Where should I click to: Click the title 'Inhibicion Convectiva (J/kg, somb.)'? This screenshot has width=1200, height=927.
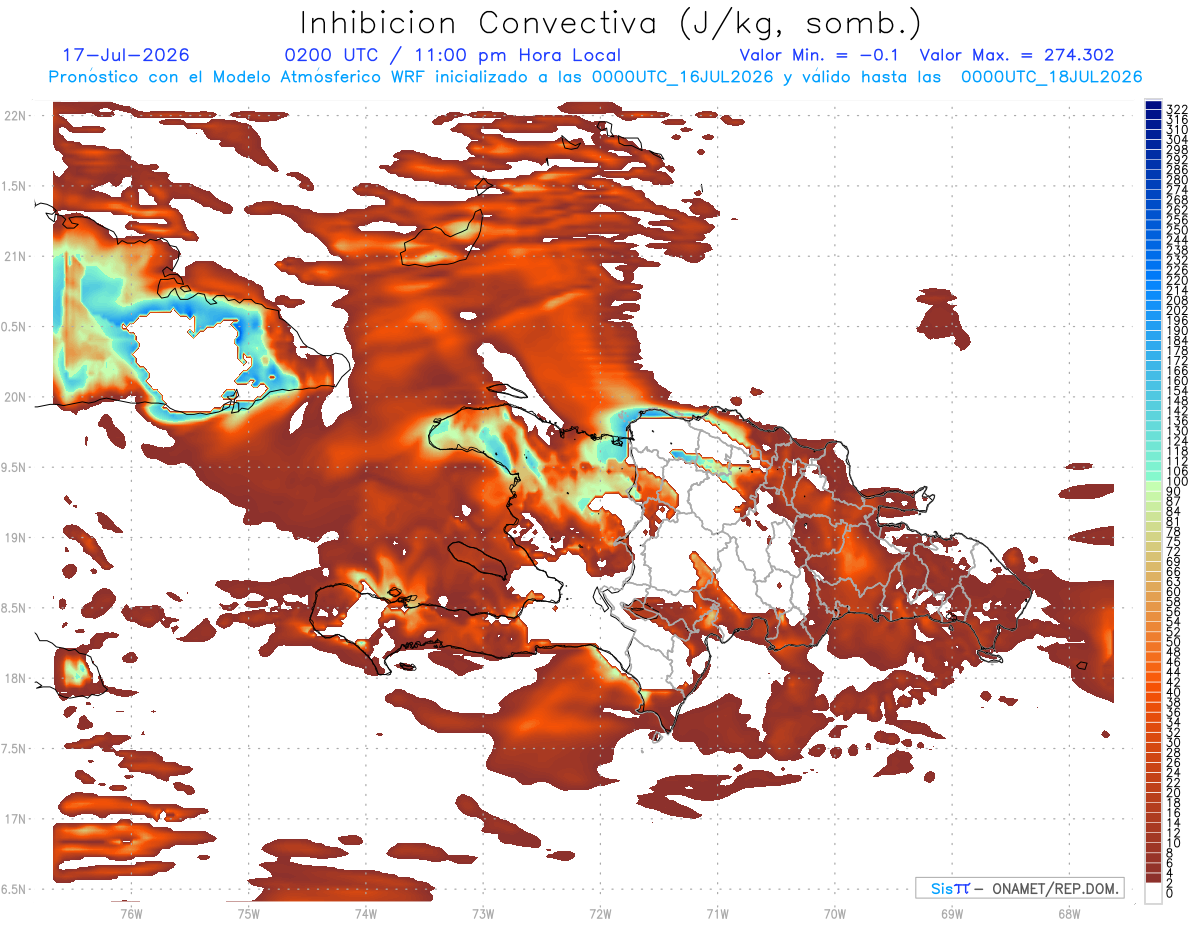pyautogui.click(x=611, y=23)
